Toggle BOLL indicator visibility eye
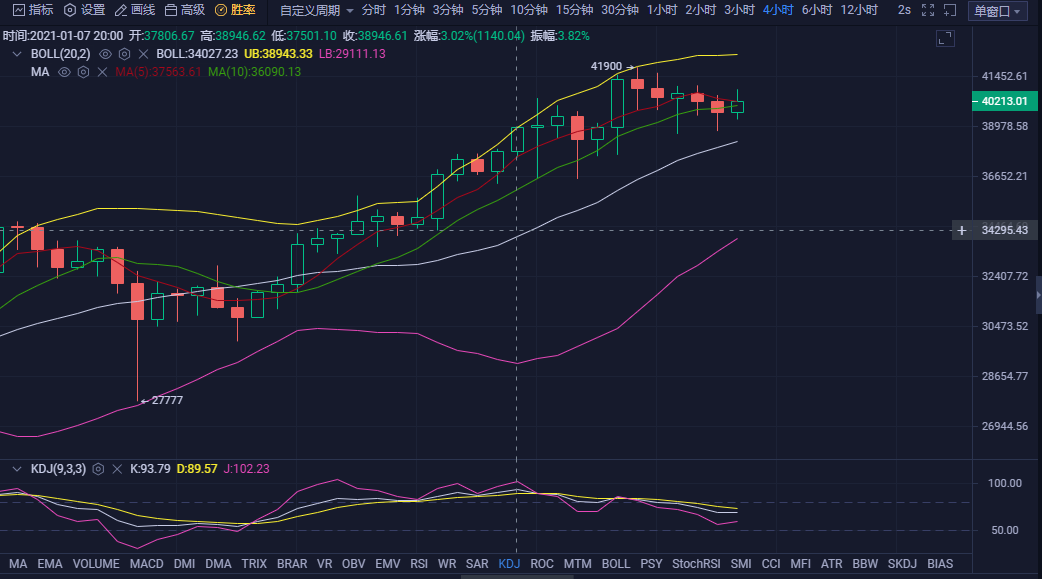1042x579 pixels. (105, 53)
